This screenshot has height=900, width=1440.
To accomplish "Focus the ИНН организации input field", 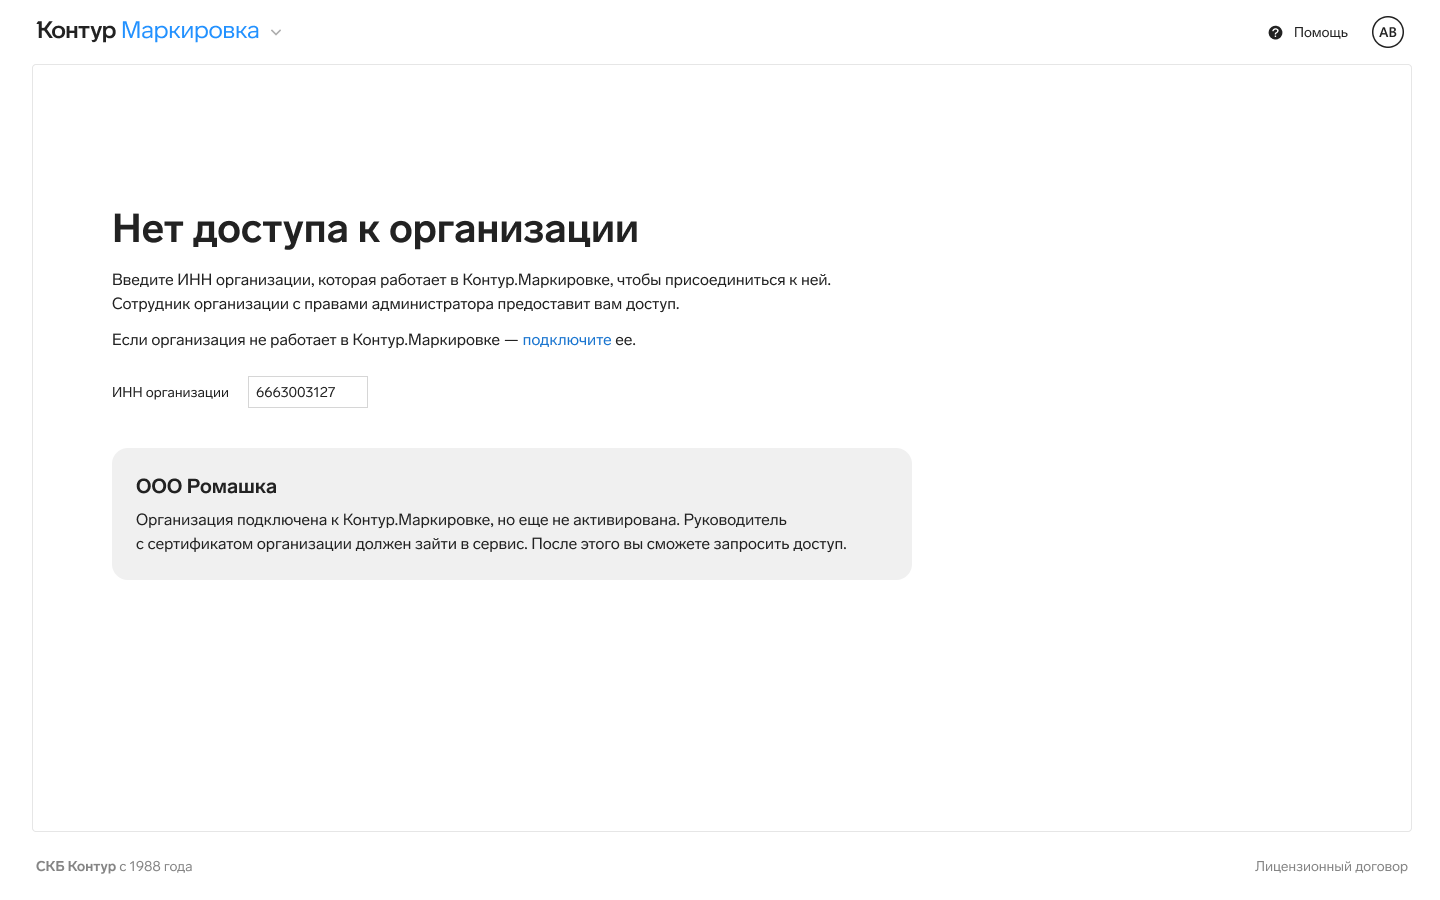I will [x=308, y=392].
